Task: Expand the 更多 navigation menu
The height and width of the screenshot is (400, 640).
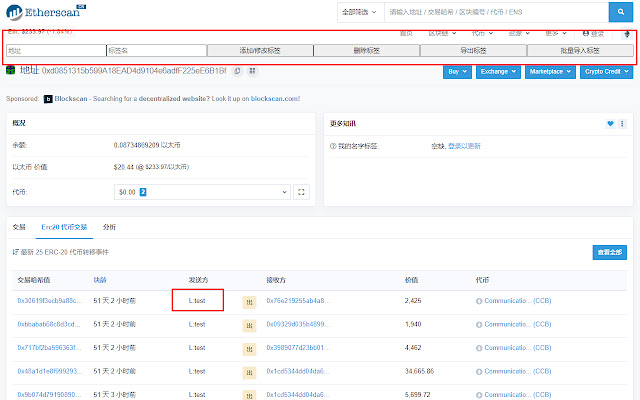Action: click(556, 33)
